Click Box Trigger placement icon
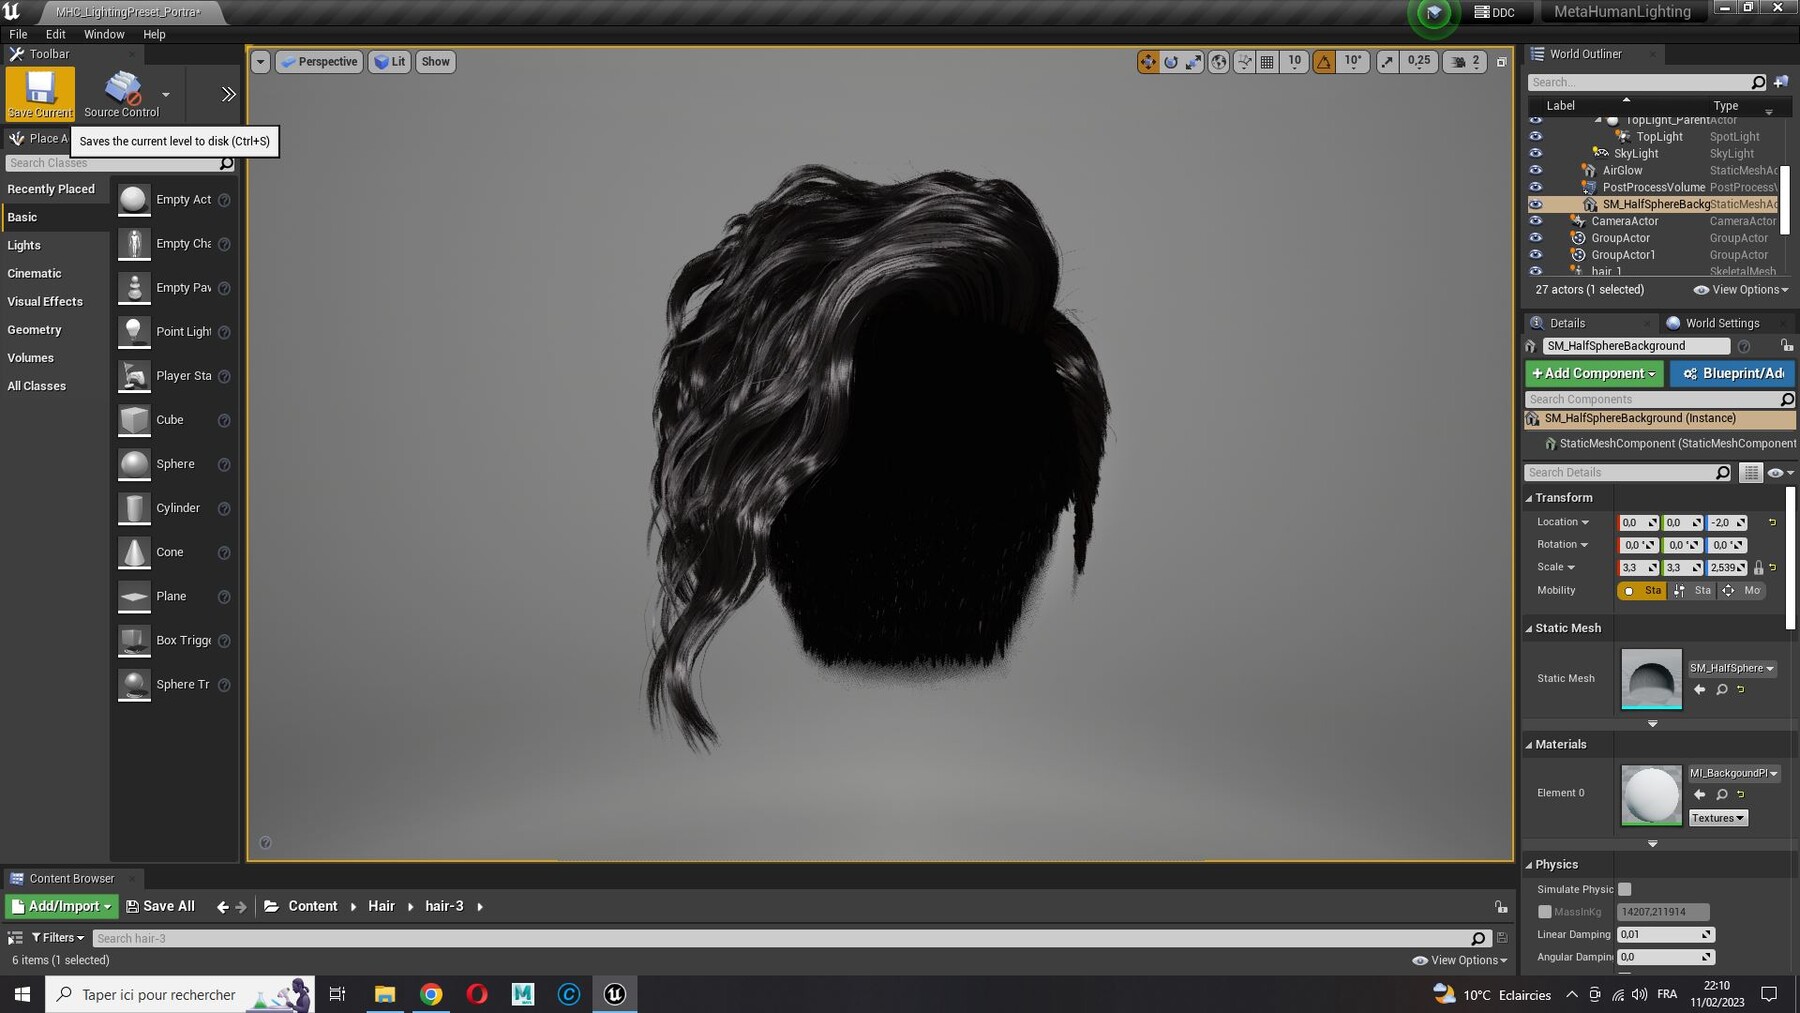This screenshot has height=1013, width=1800. (x=134, y=640)
